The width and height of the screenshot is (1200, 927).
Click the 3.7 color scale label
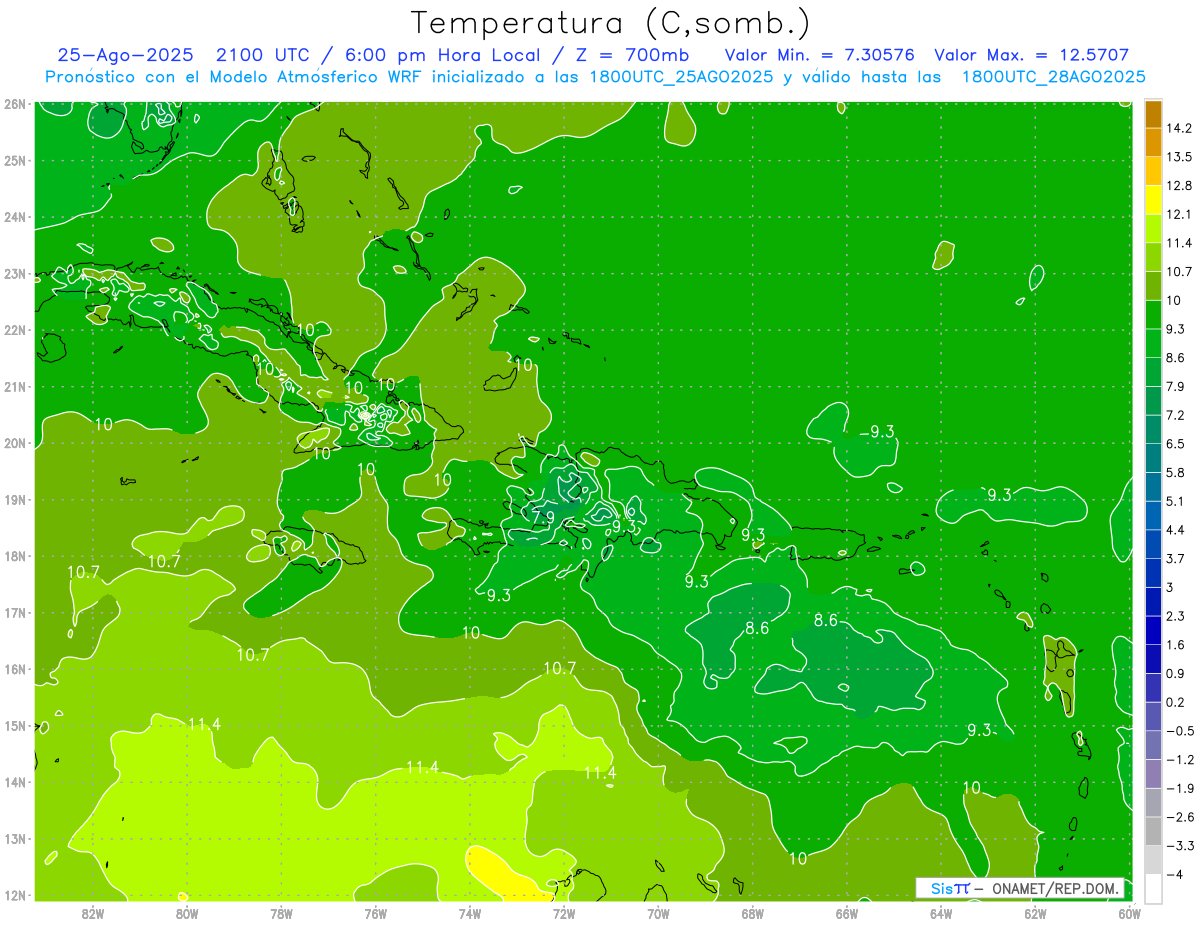pyautogui.click(x=1178, y=558)
